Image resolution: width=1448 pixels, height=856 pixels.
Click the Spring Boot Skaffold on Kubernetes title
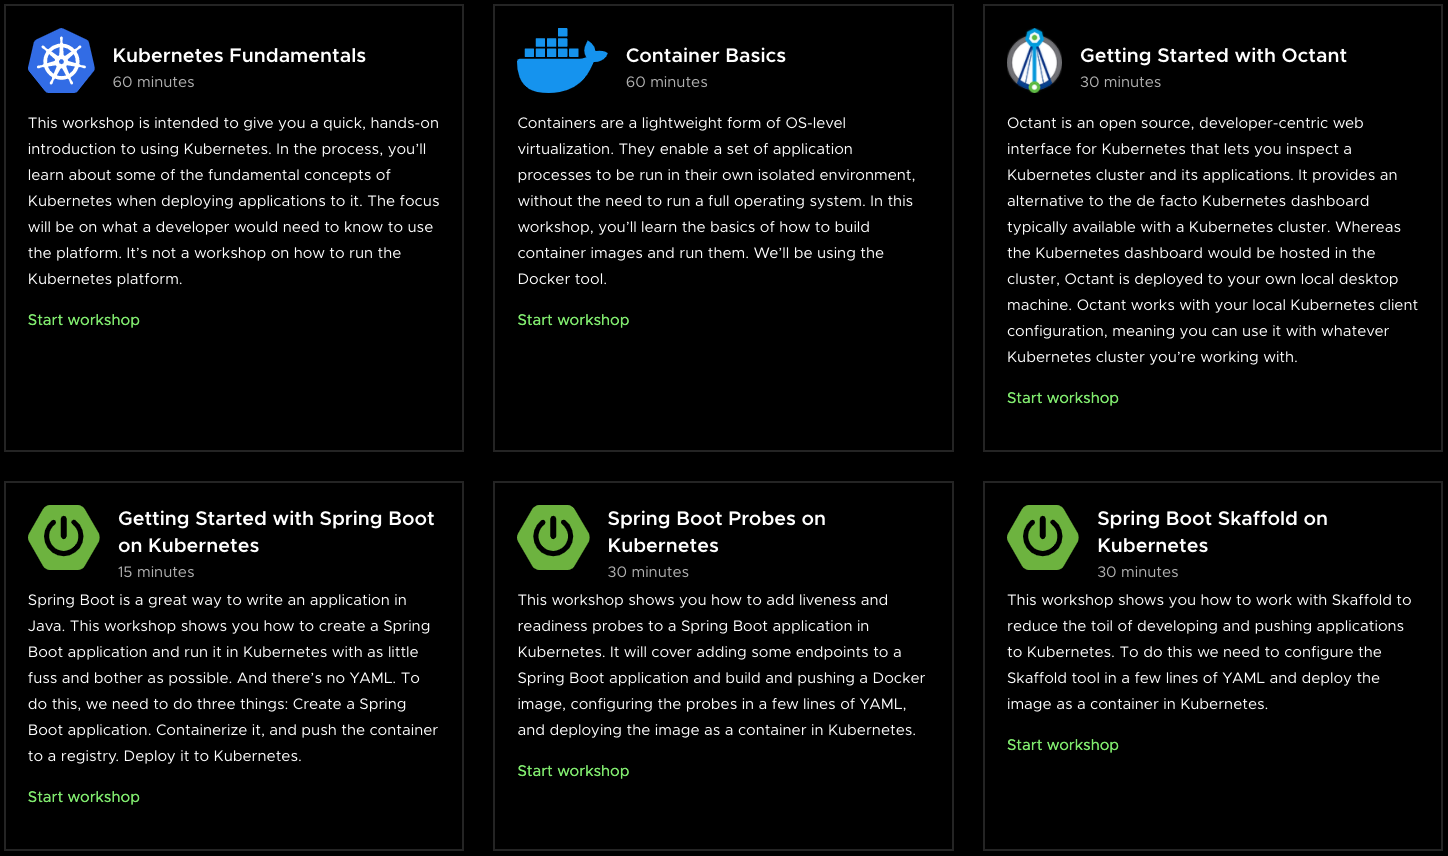(x=1212, y=532)
